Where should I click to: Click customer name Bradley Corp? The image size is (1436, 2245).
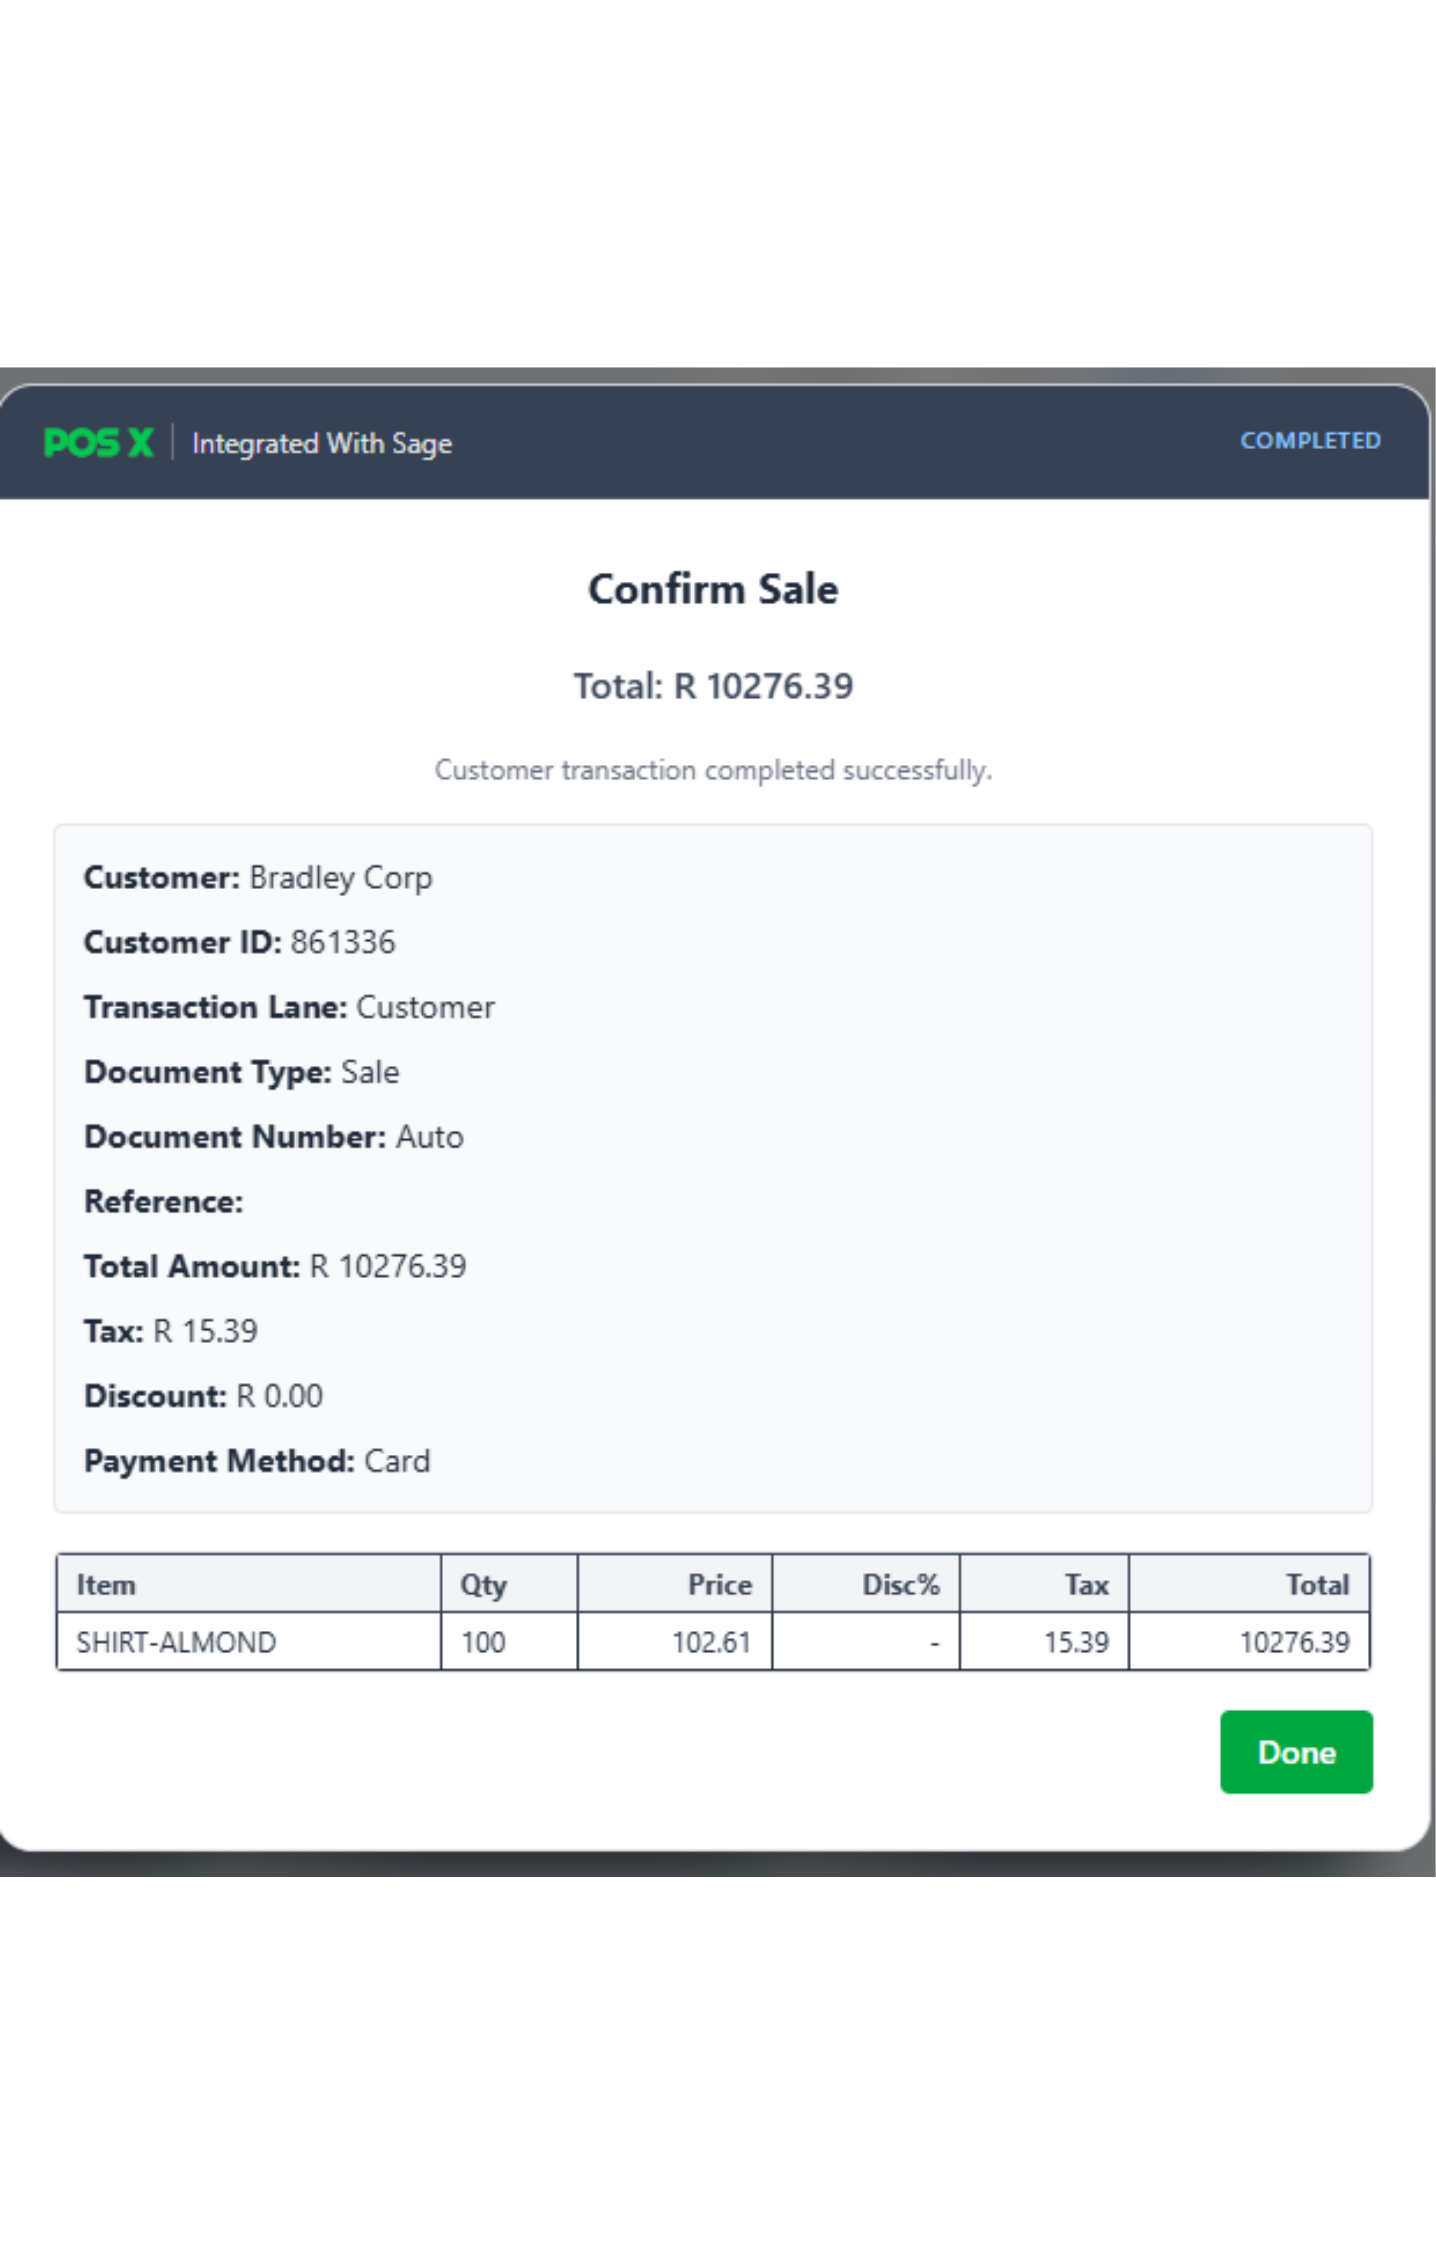[x=341, y=877]
